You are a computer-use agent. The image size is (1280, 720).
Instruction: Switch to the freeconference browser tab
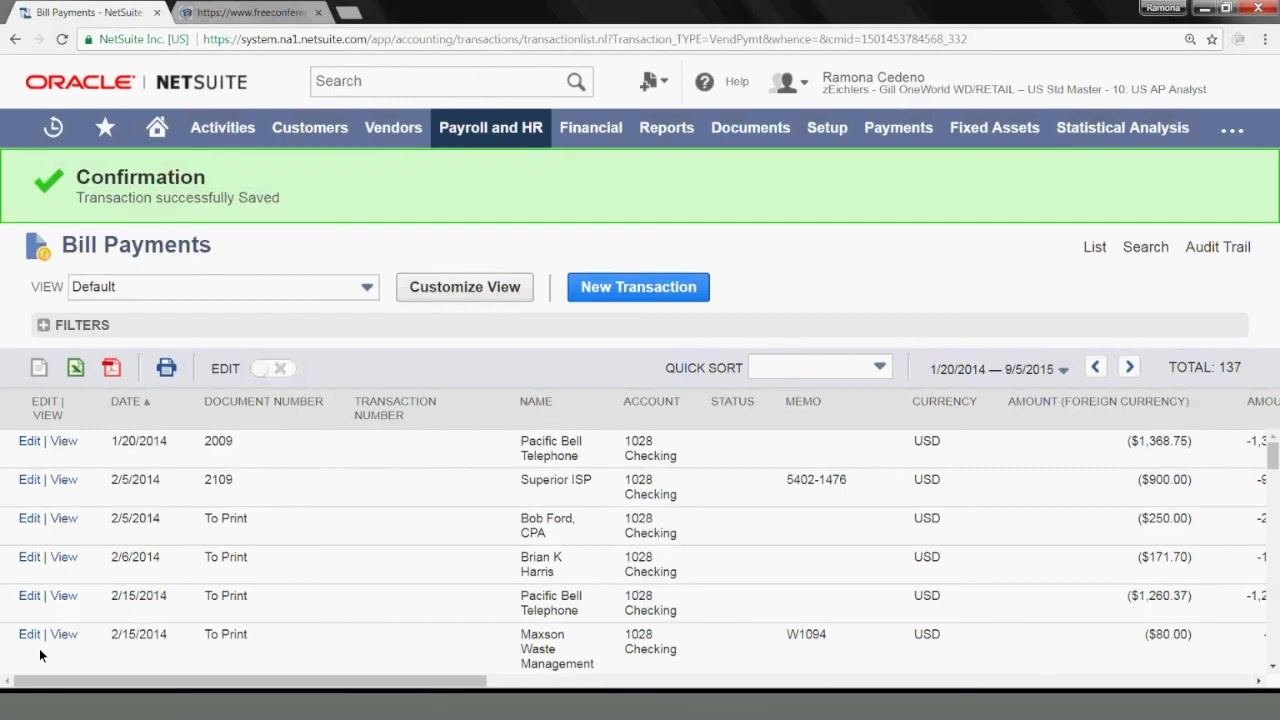[x=248, y=12]
